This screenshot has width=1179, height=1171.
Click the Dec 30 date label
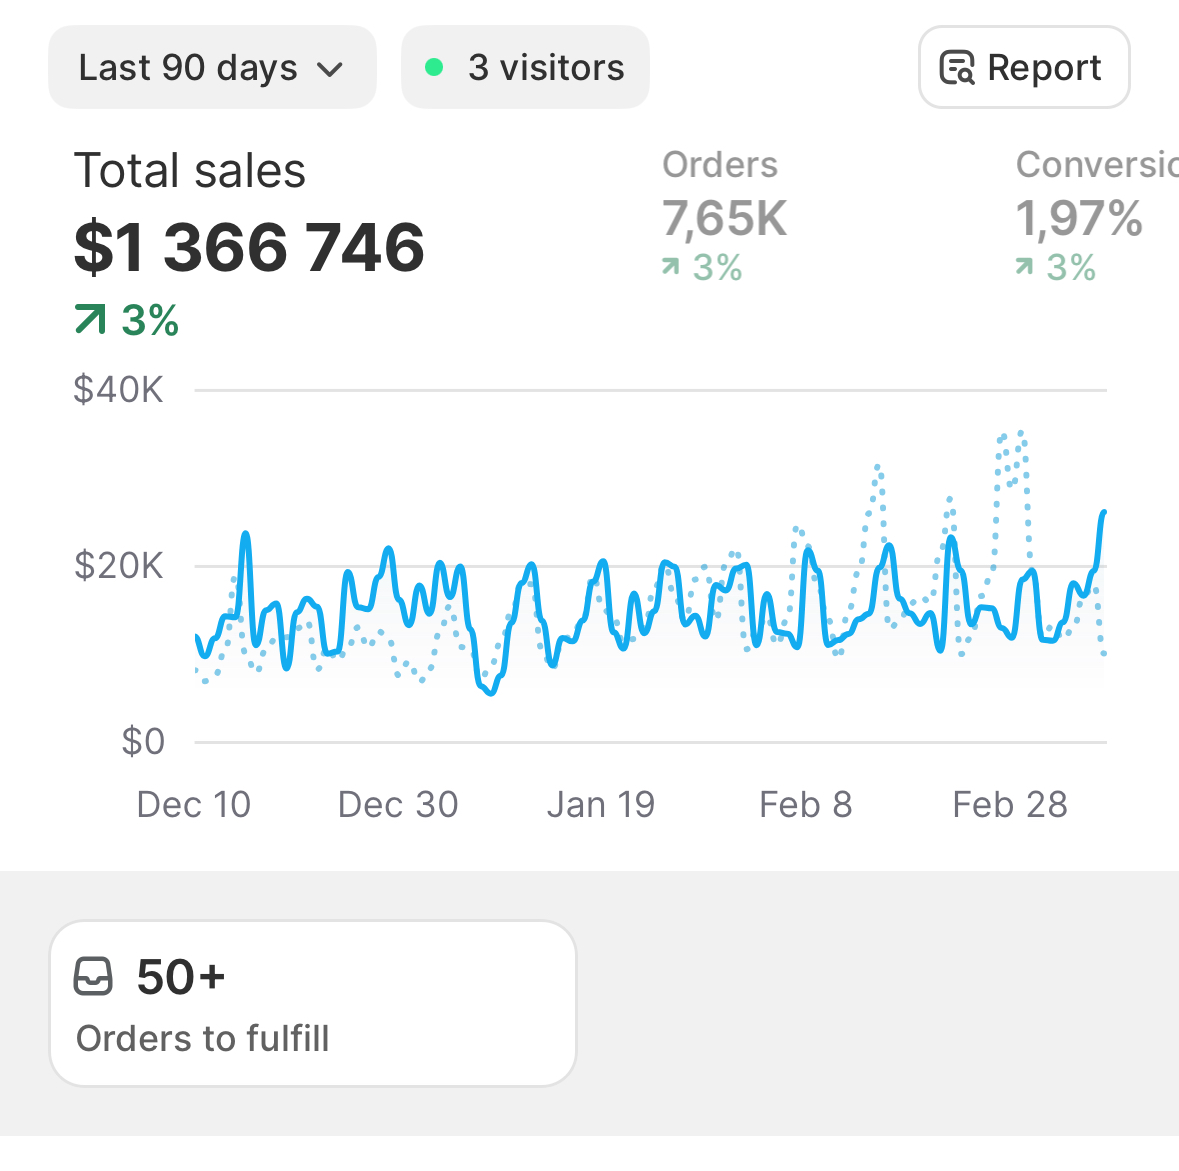(x=398, y=805)
